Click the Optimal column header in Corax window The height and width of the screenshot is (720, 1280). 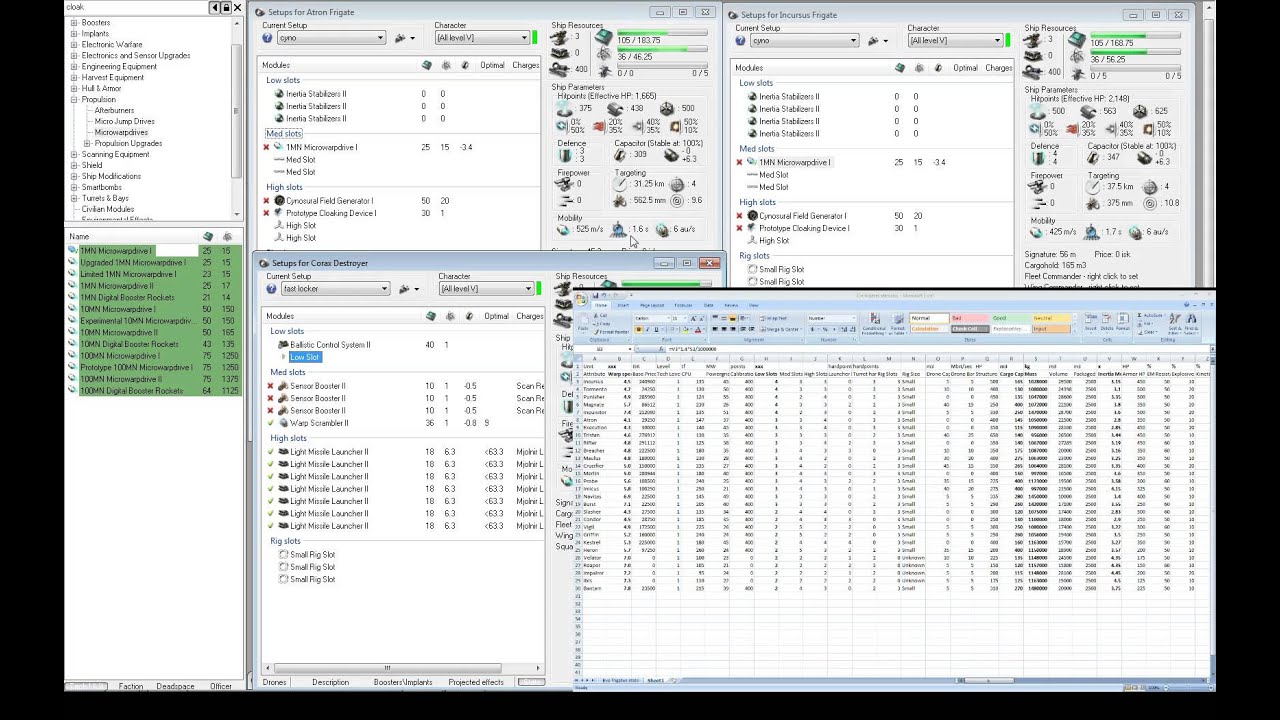496,316
